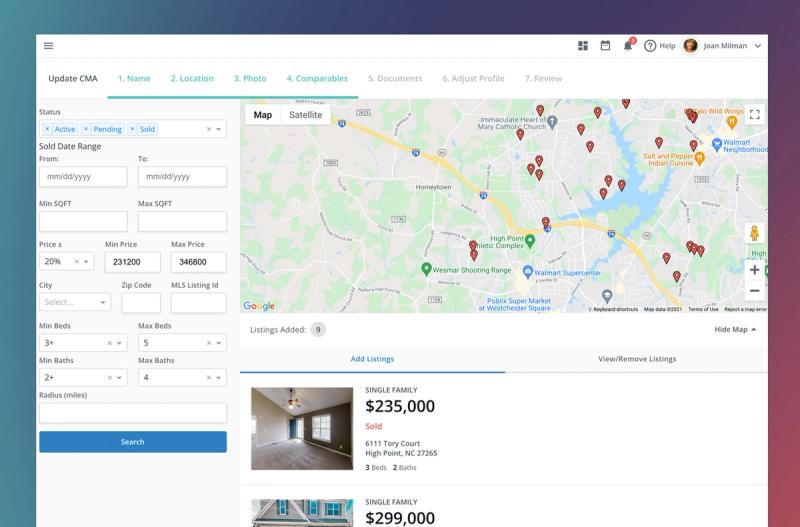Open map Terms of Use link
The height and width of the screenshot is (527, 800).
[703, 309]
